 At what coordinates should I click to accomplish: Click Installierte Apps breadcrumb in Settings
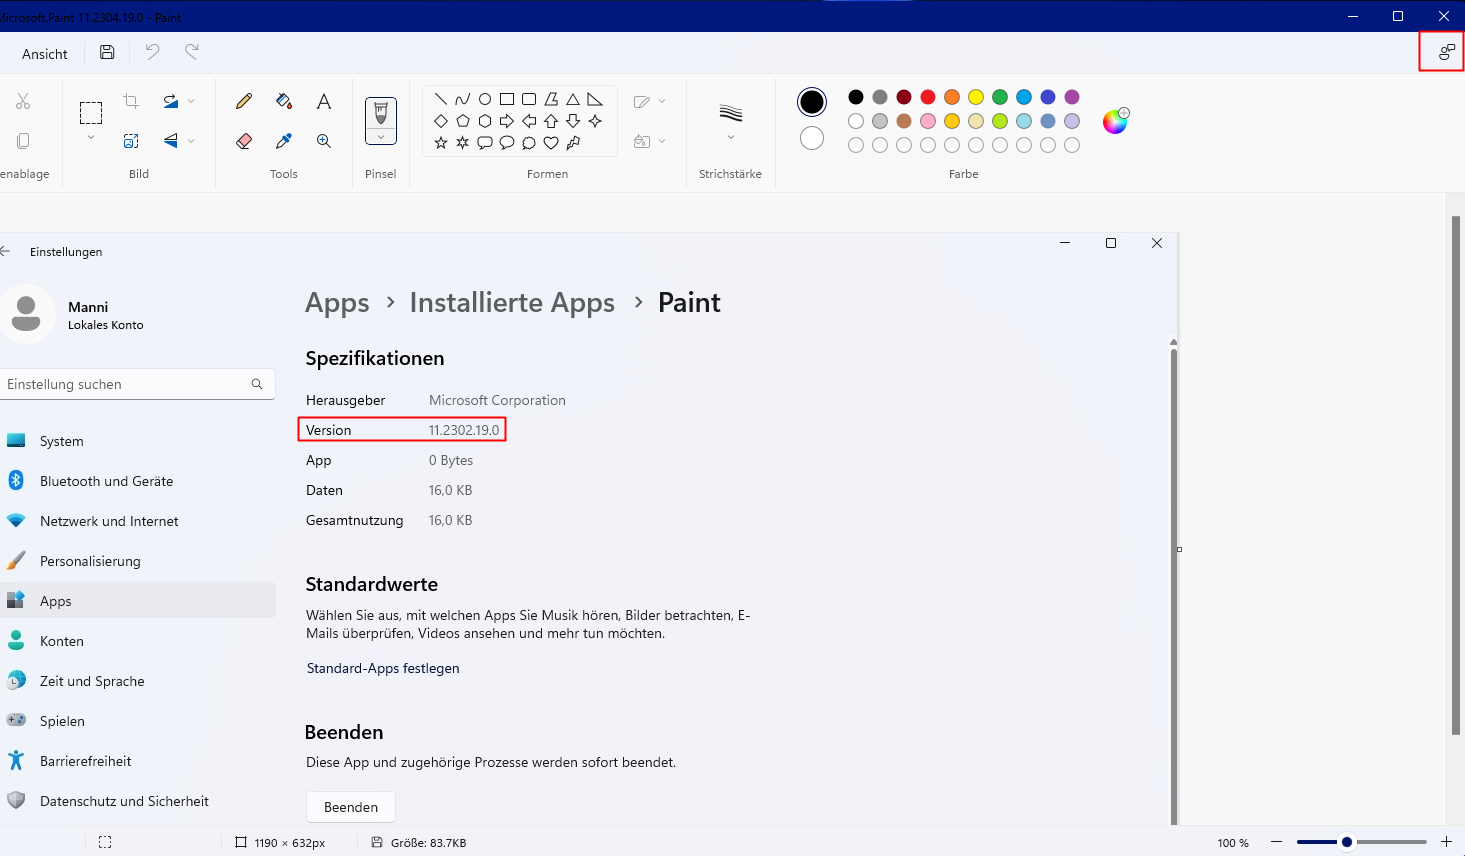[512, 302]
